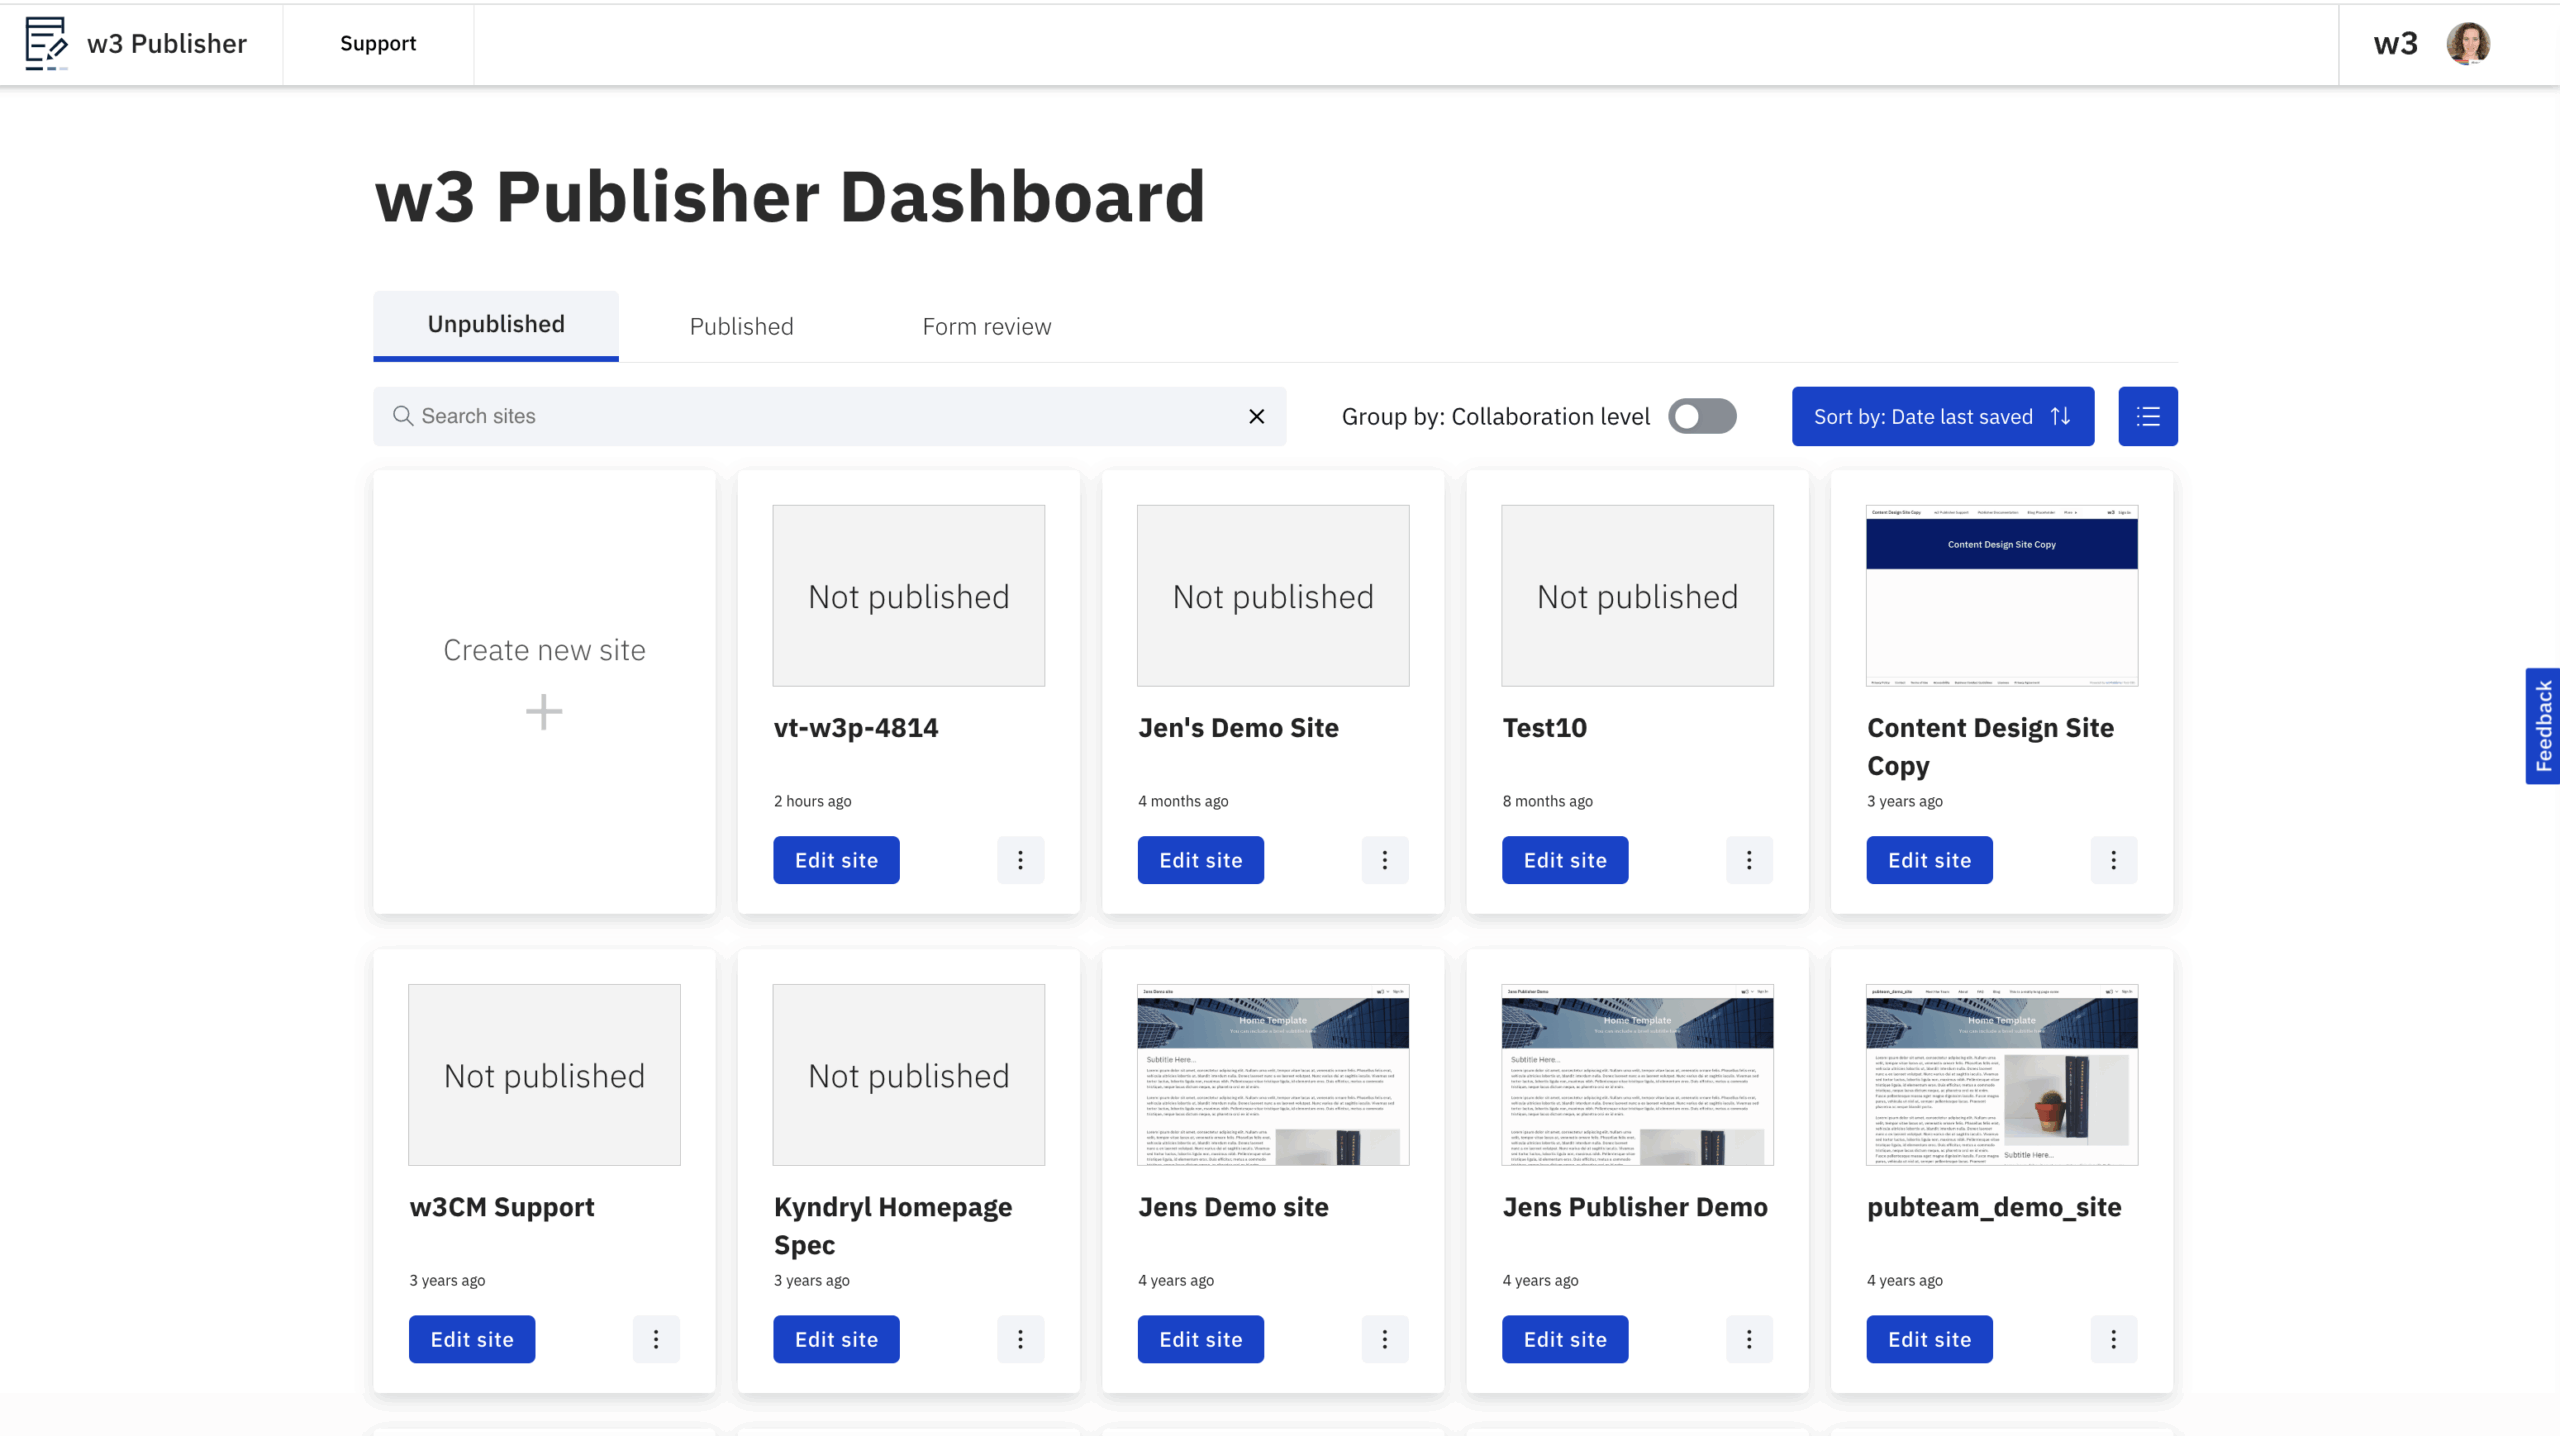Click the sort direction arrows icon
The image size is (2560, 1436).
click(x=2061, y=416)
